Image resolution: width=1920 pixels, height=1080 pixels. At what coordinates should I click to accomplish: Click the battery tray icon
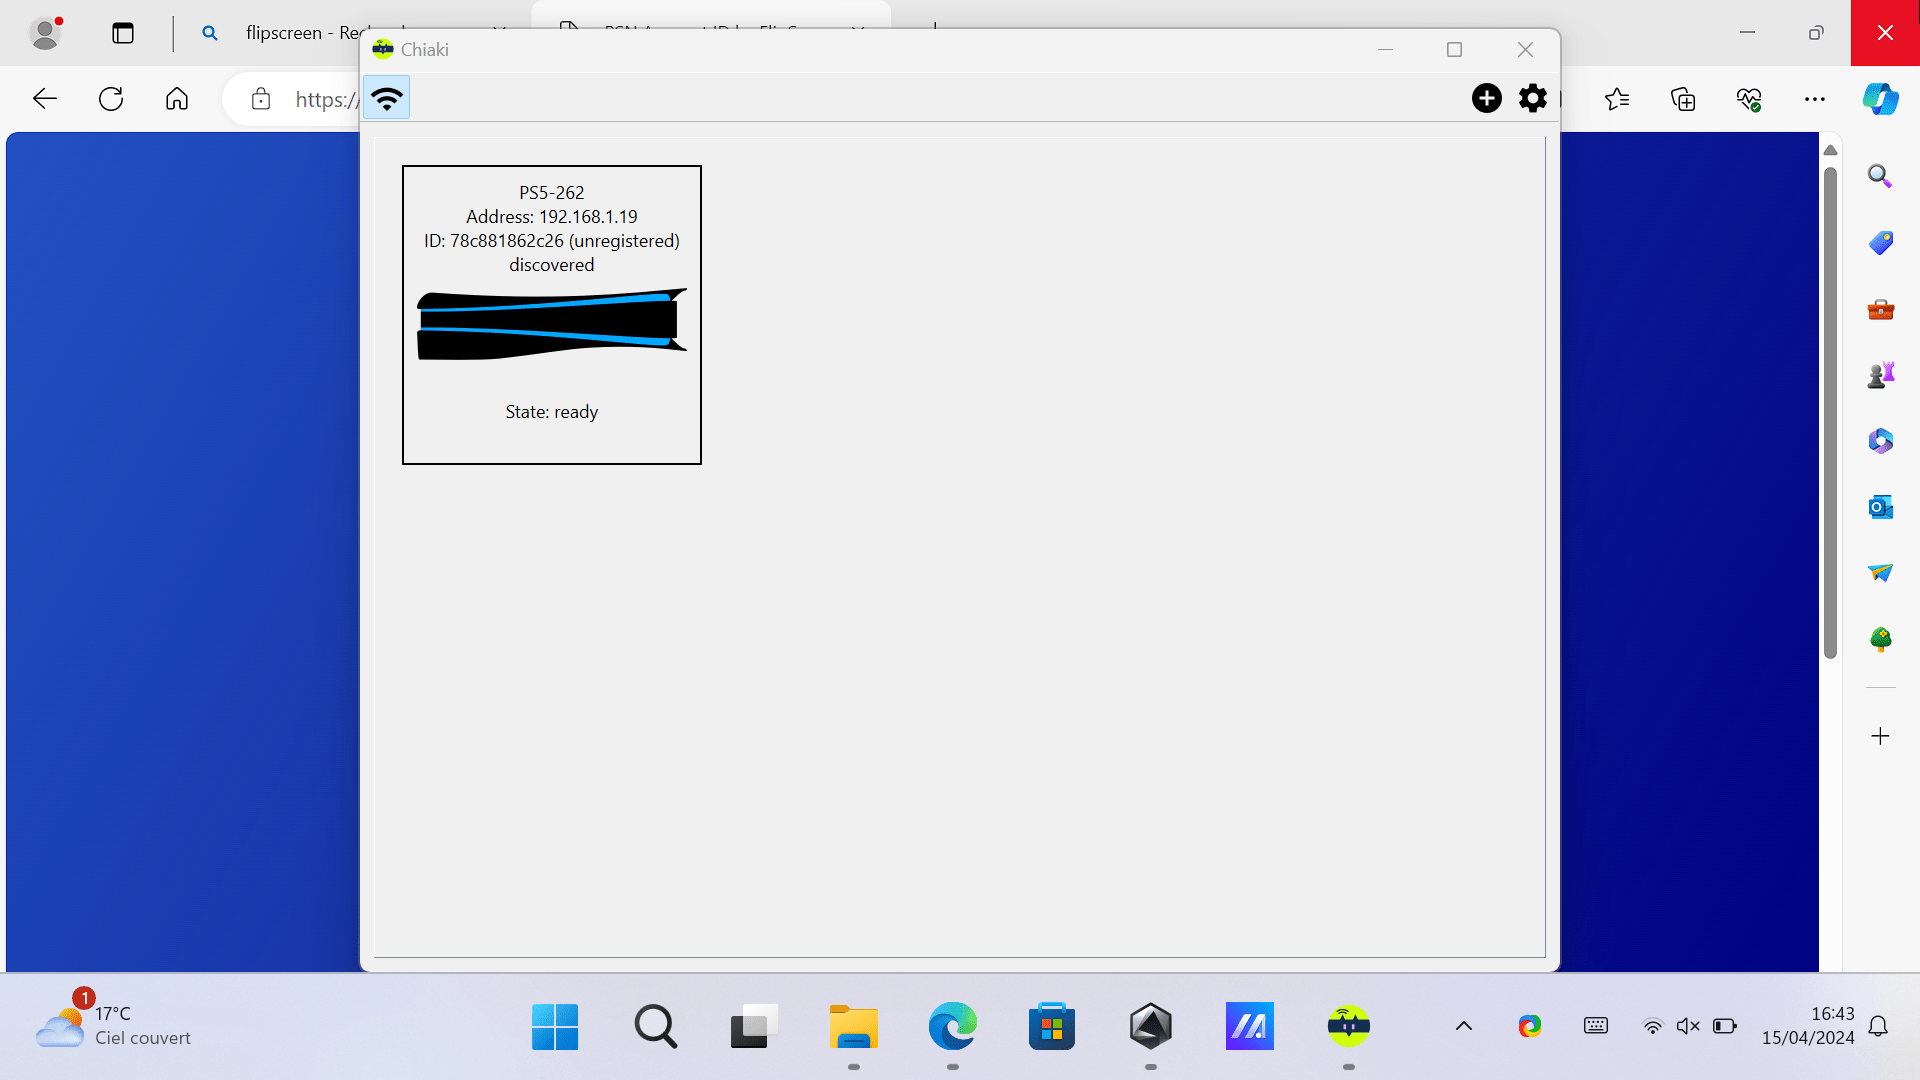pyautogui.click(x=1725, y=1026)
